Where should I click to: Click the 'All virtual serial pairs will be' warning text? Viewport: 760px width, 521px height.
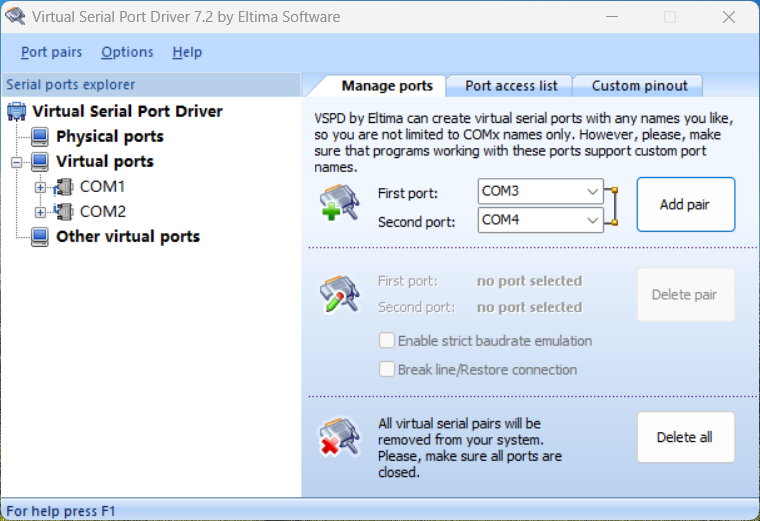(470, 448)
